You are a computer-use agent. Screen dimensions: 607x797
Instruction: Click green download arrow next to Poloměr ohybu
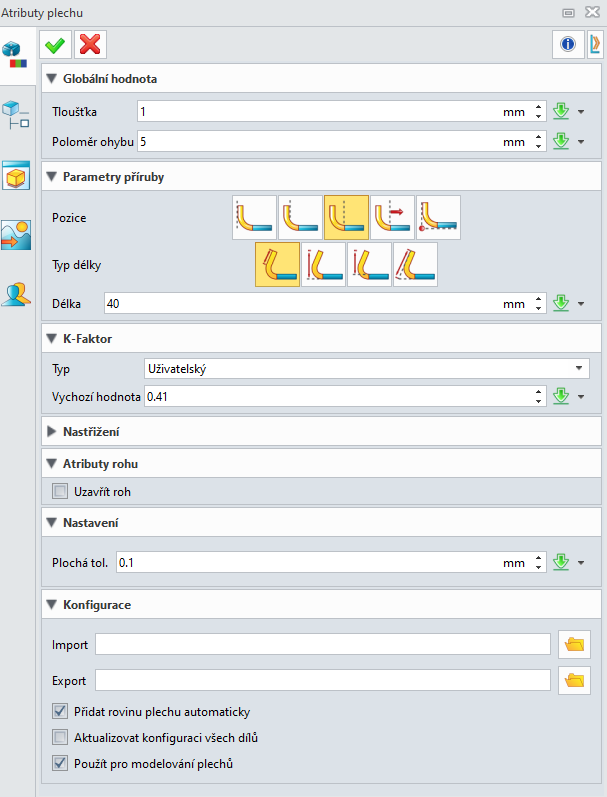click(x=561, y=141)
